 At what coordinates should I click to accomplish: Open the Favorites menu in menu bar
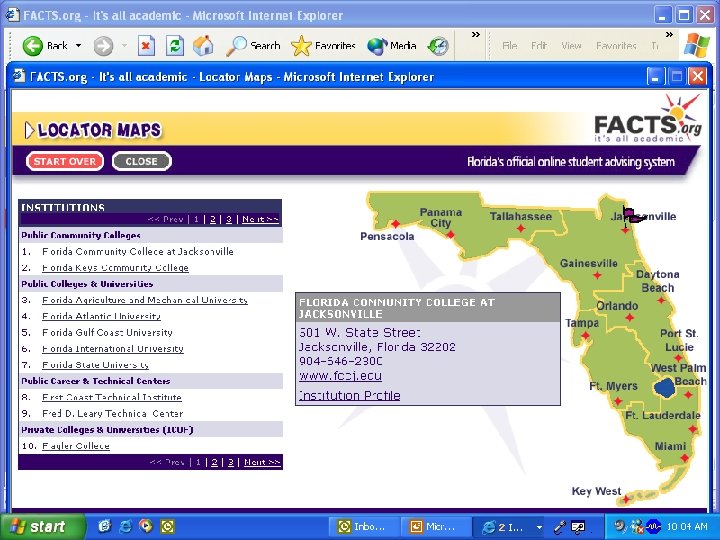616,46
